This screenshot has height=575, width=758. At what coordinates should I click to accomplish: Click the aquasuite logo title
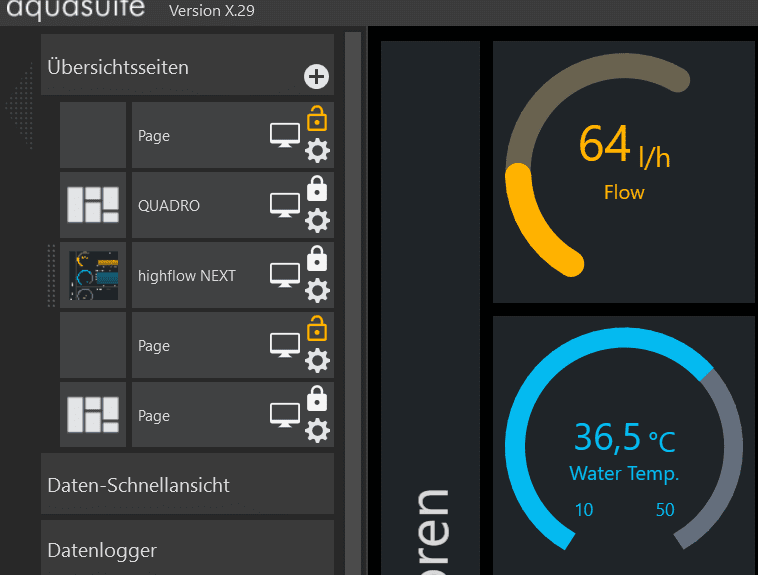[x=75, y=9]
